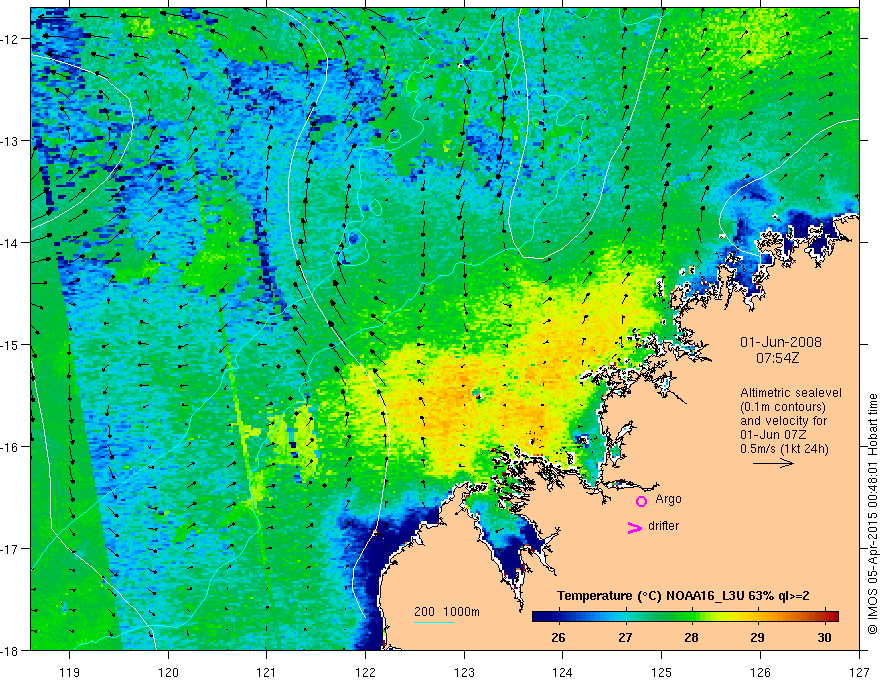This screenshot has width=880, height=680.
Task: Click the cyan 200 1000m depth contour line sample
Action: [434, 623]
